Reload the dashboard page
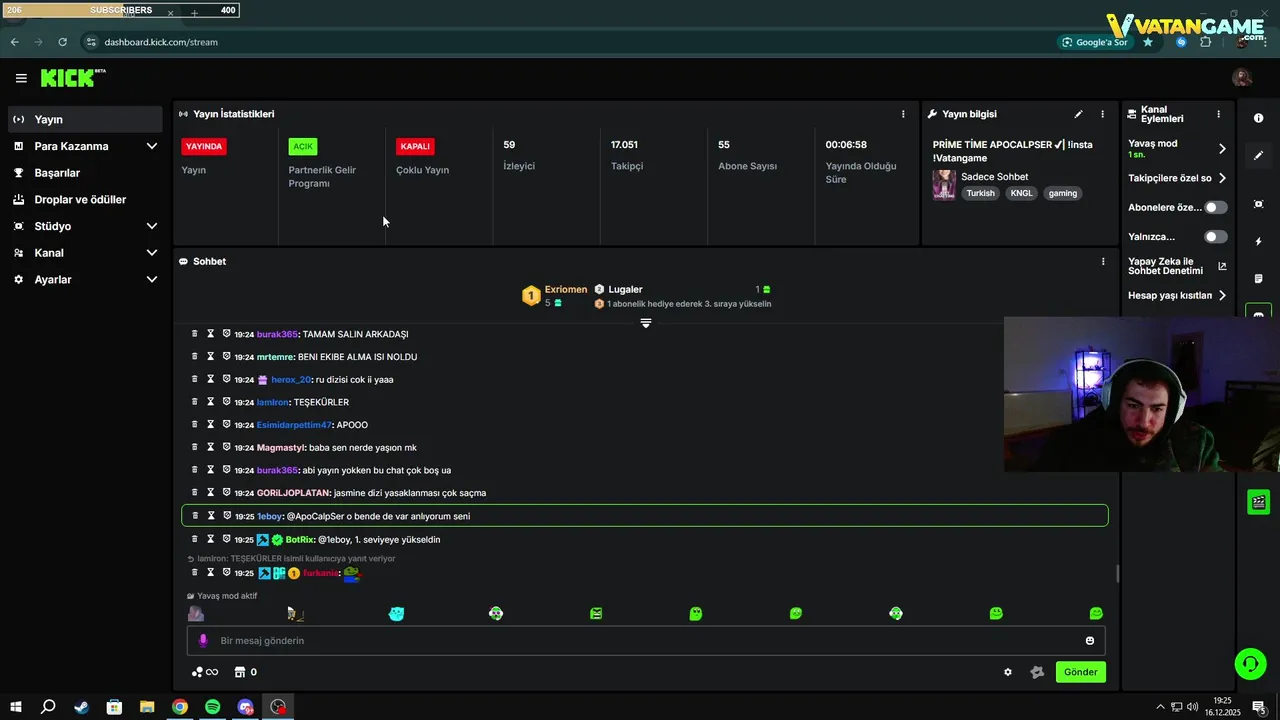1280x720 pixels. [x=62, y=42]
